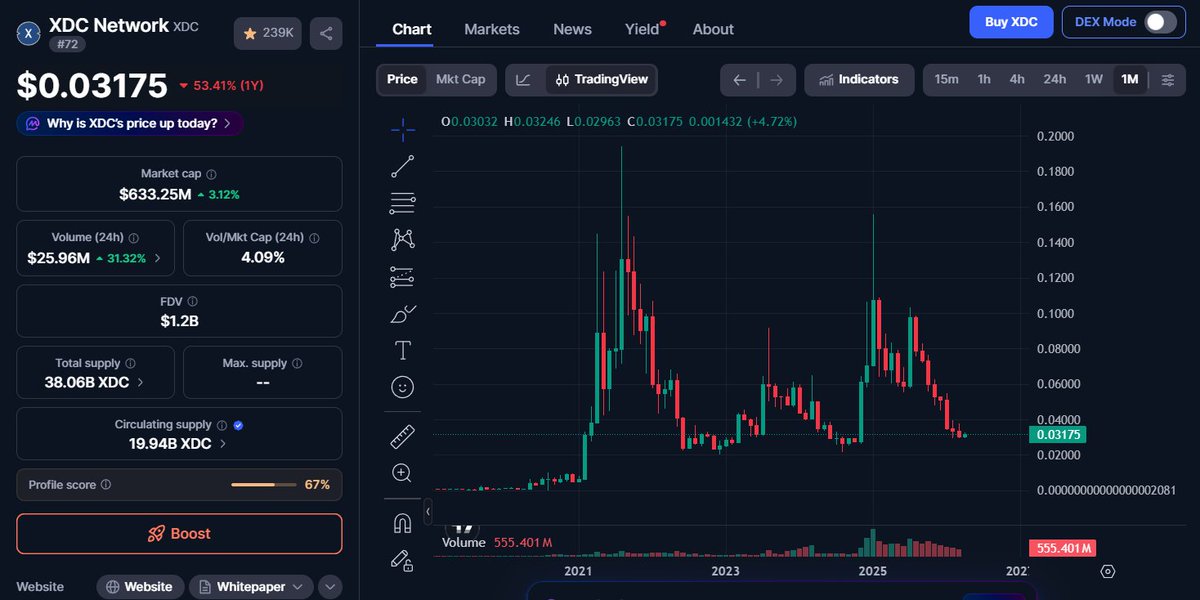This screenshot has height=600, width=1200.
Task: Toggle the magnet mode icon
Action: click(403, 523)
